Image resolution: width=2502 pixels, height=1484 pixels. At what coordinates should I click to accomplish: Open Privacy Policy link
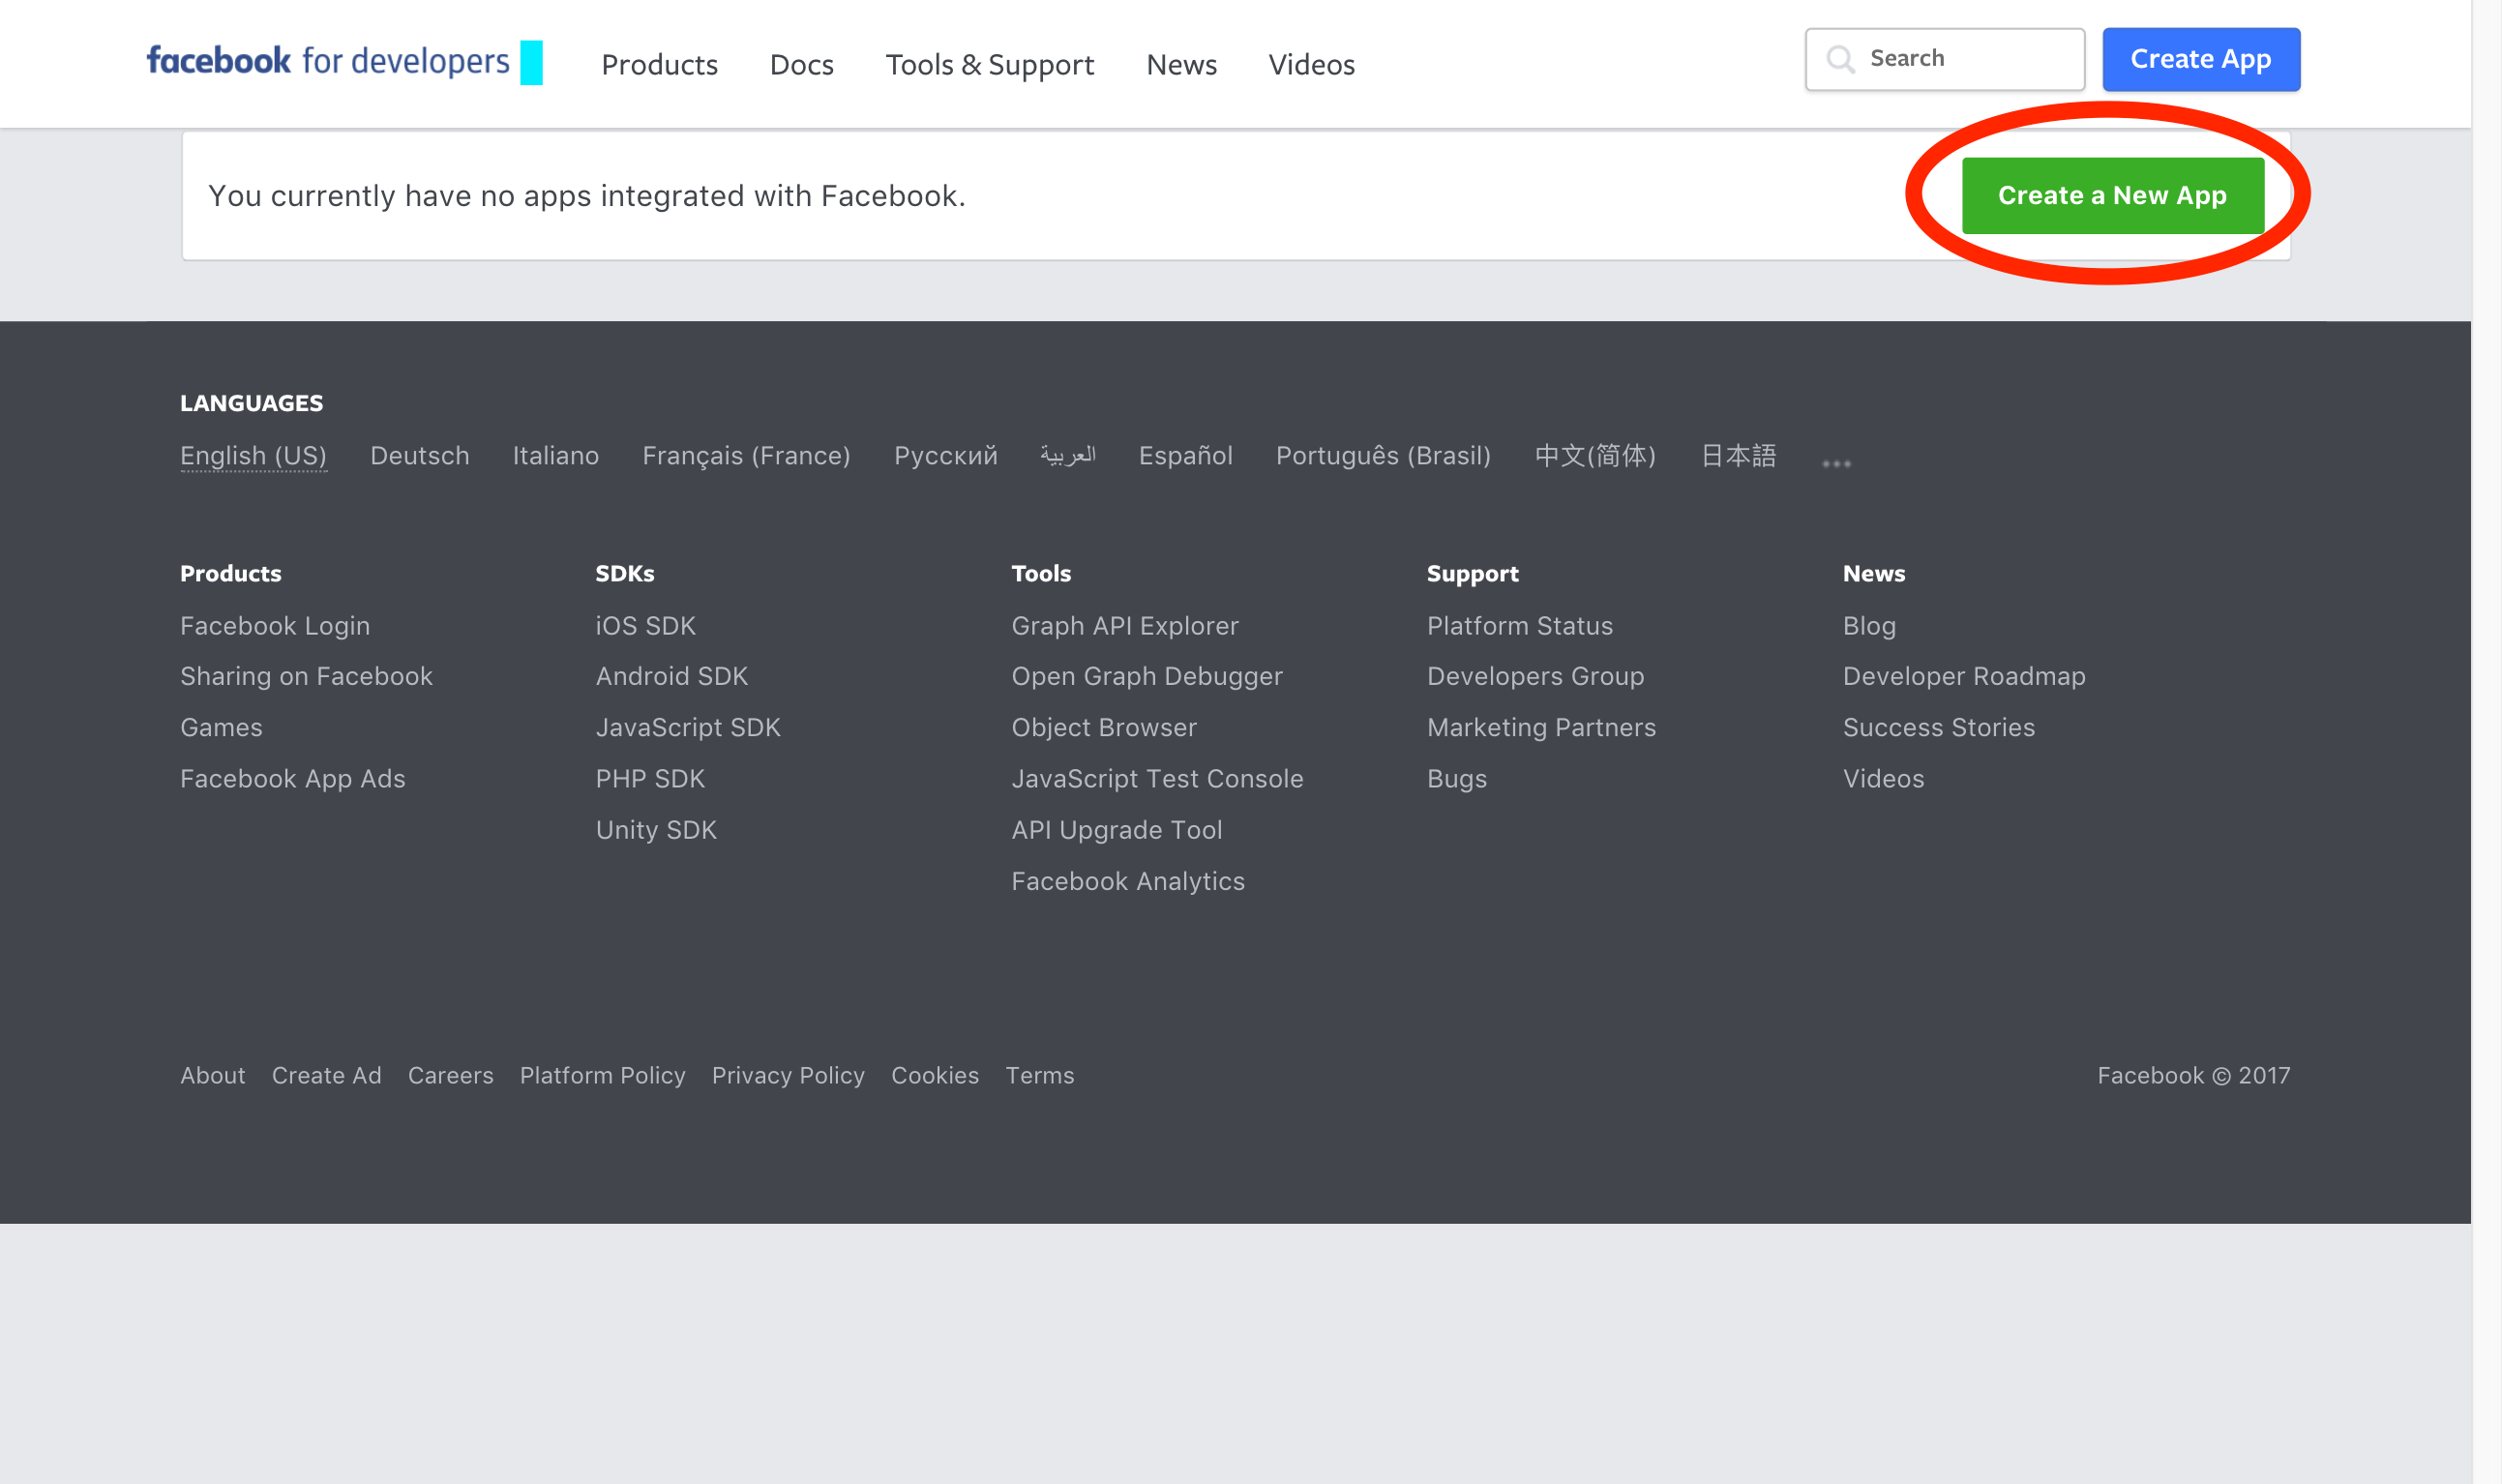point(788,1076)
